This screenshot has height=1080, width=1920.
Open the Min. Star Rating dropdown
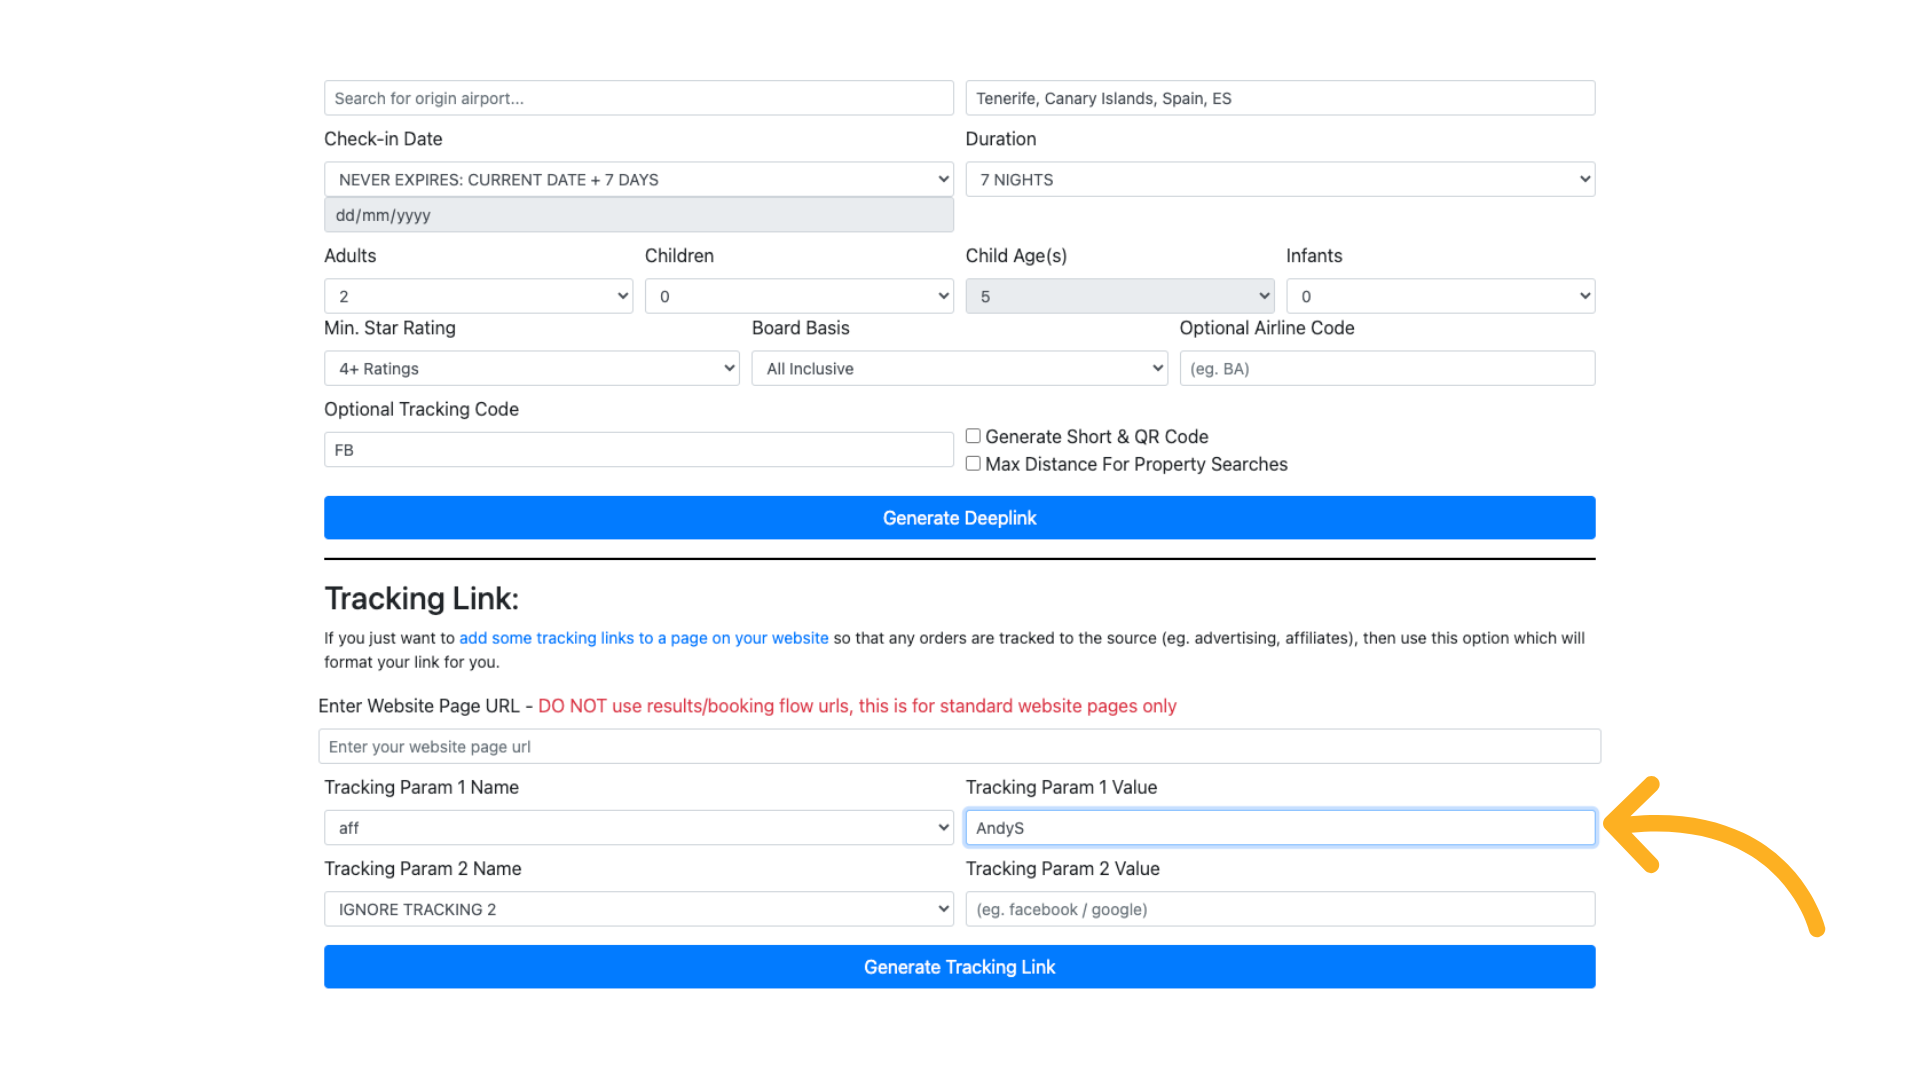pos(531,369)
